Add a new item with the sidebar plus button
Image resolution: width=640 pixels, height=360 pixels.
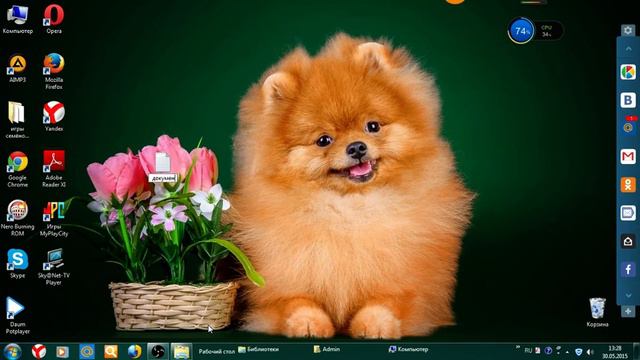[x=628, y=311]
